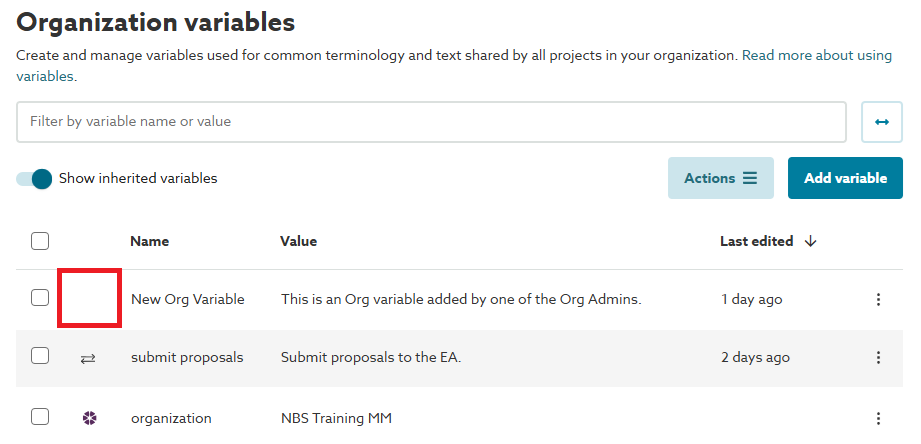Click the Add variable button

point(845,178)
